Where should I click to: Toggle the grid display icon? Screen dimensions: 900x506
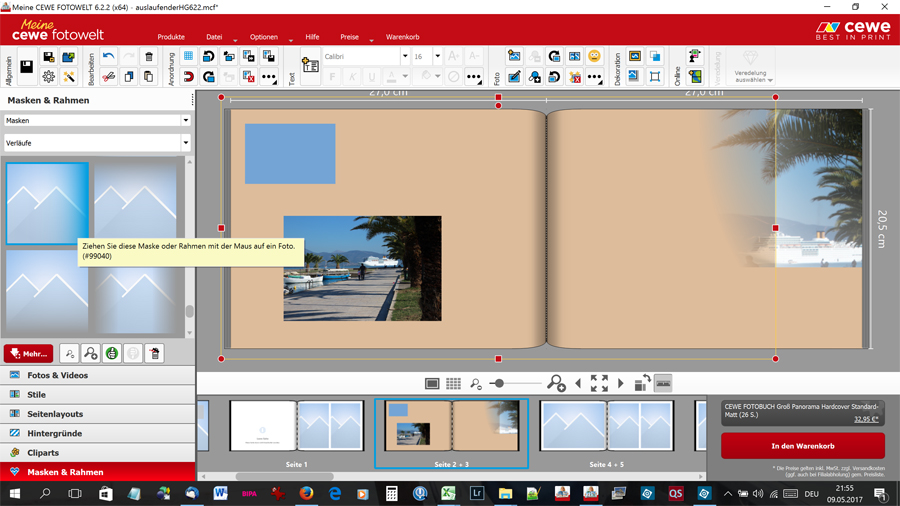click(188, 57)
